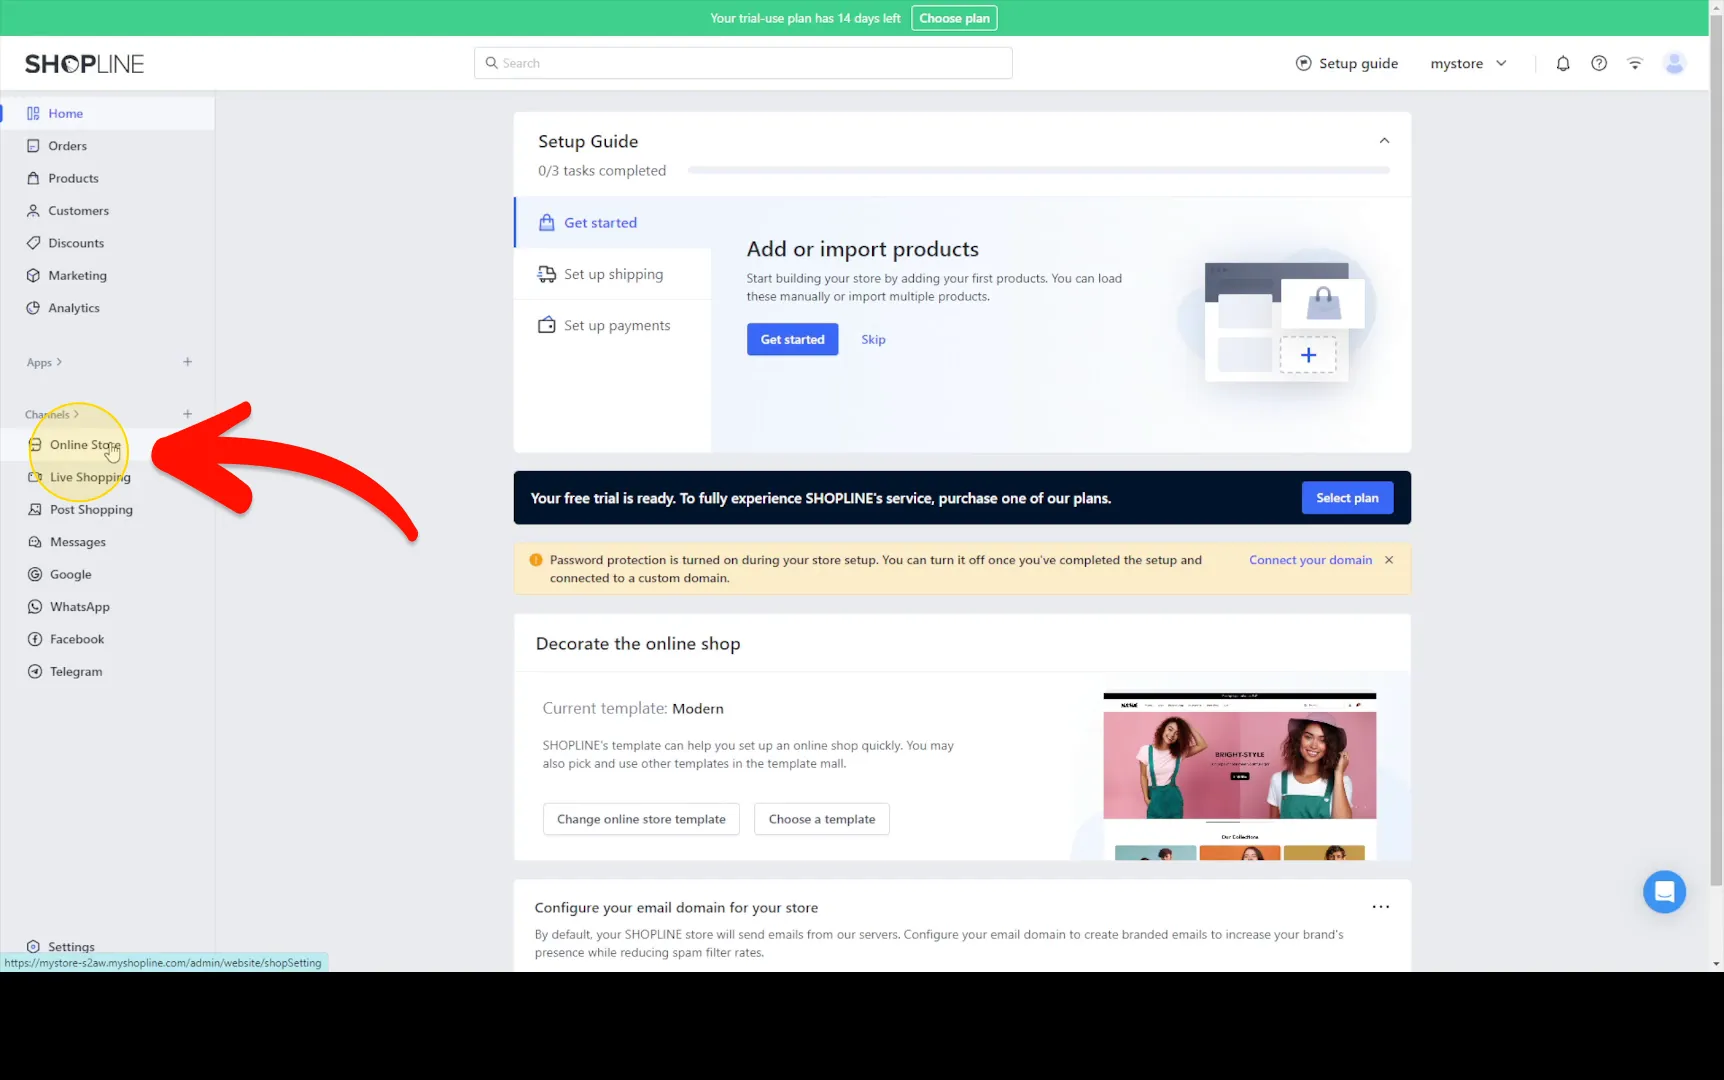Select Set up shipping step

coord(613,274)
